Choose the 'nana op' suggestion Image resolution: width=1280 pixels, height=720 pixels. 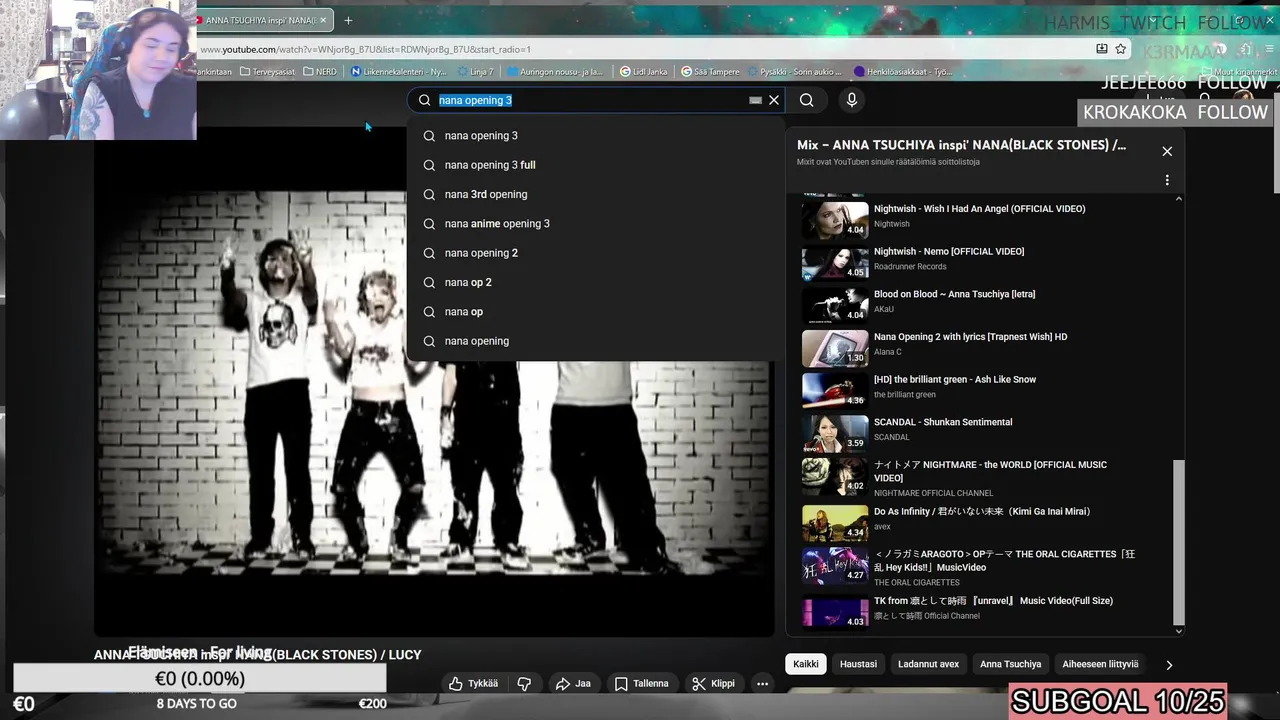(x=595, y=312)
